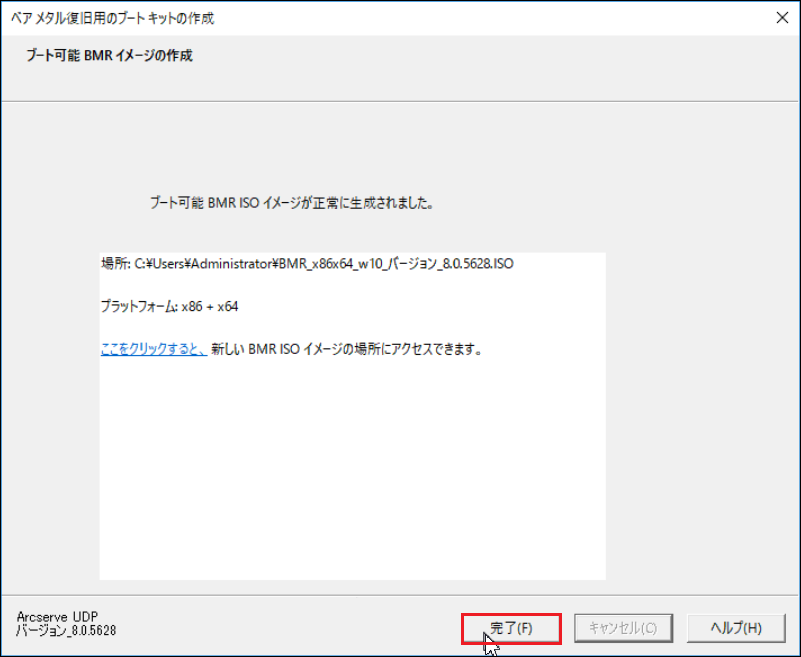Viewport: 801px width, 657px height.
Task: Open help with the ヘルプ(H) button
Action: point(736,628)
